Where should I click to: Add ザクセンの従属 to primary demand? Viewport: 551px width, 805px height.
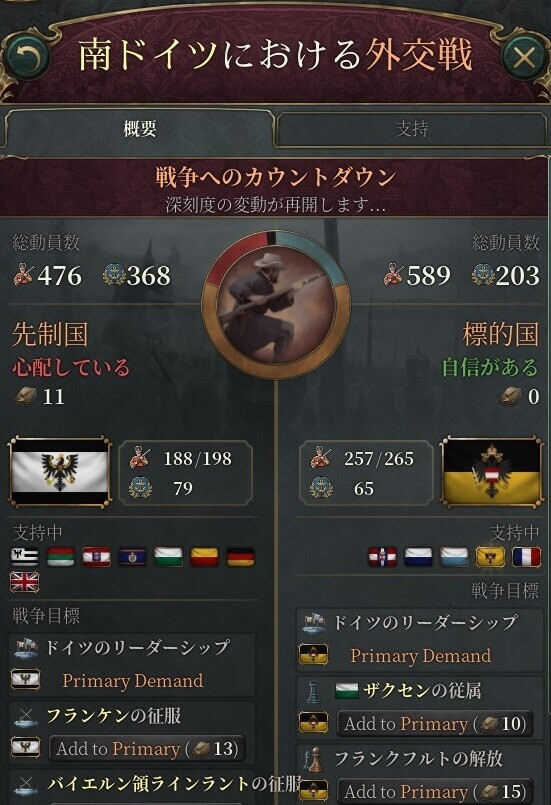pos(435,724)
